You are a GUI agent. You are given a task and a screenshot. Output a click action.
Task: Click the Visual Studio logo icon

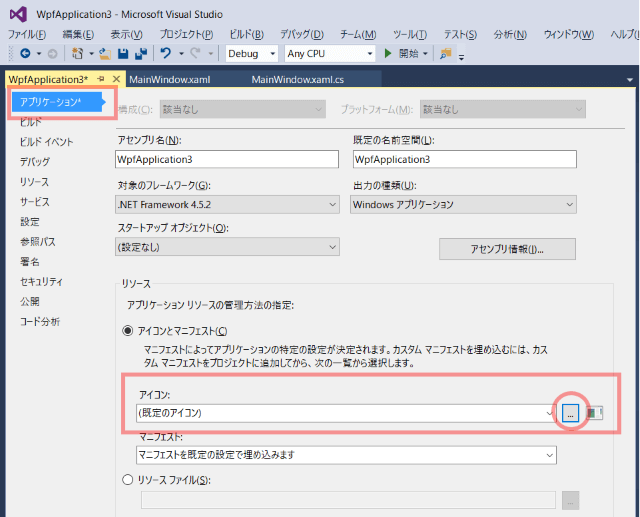[x=18, y=14]
